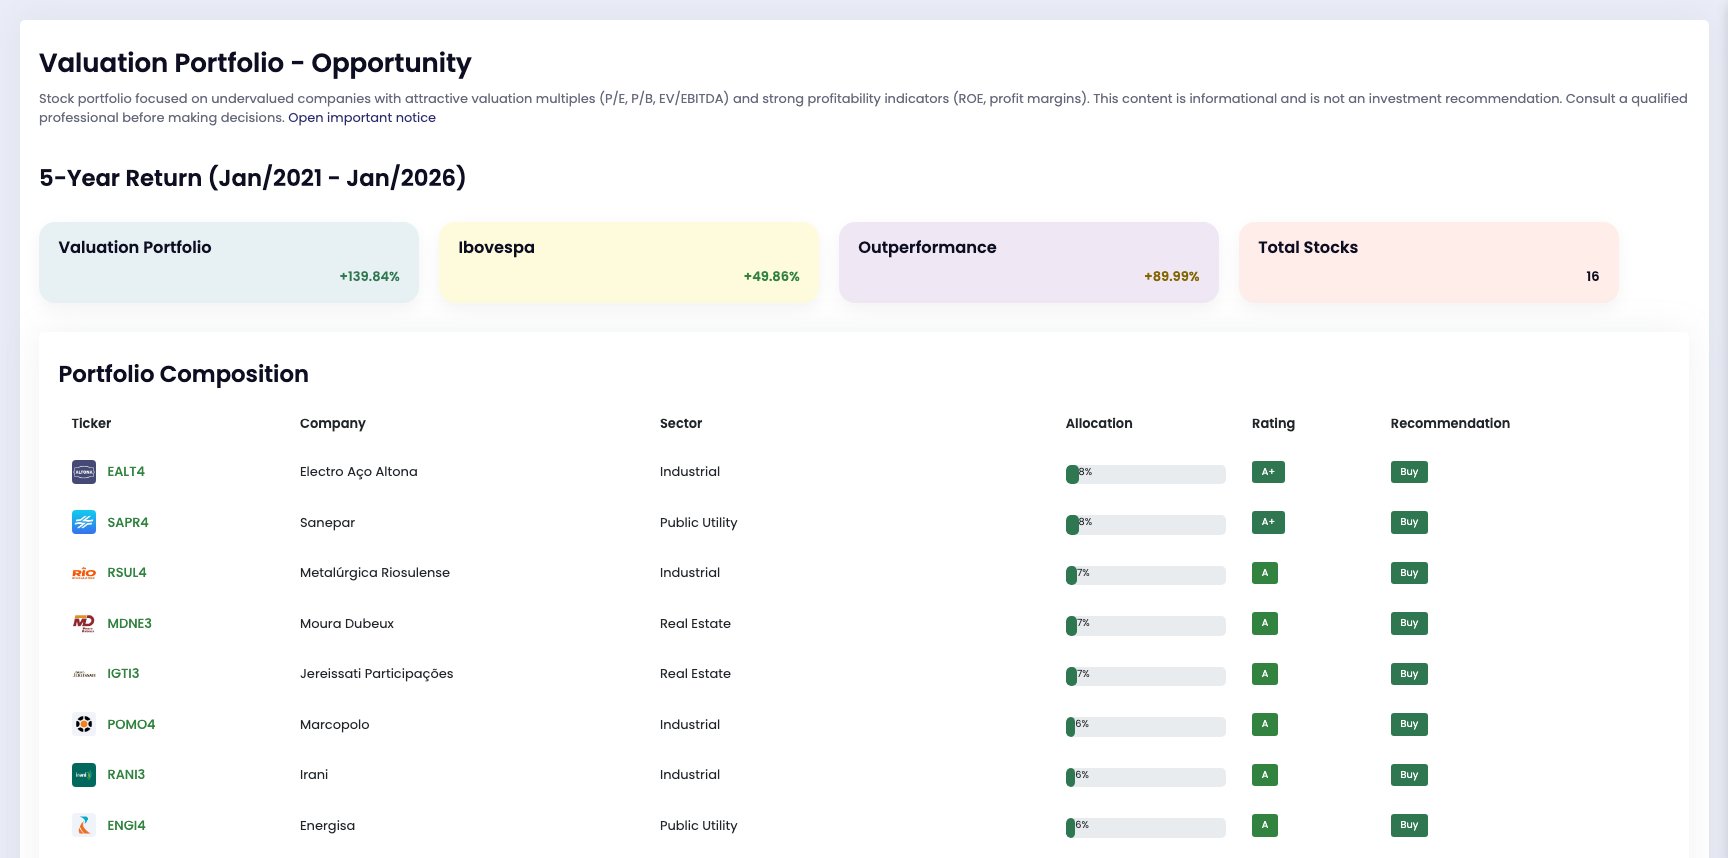Viewport: 1728px width, 858px height.
Task: Select the IGTI3 ticker link
Action: point(123,674)
